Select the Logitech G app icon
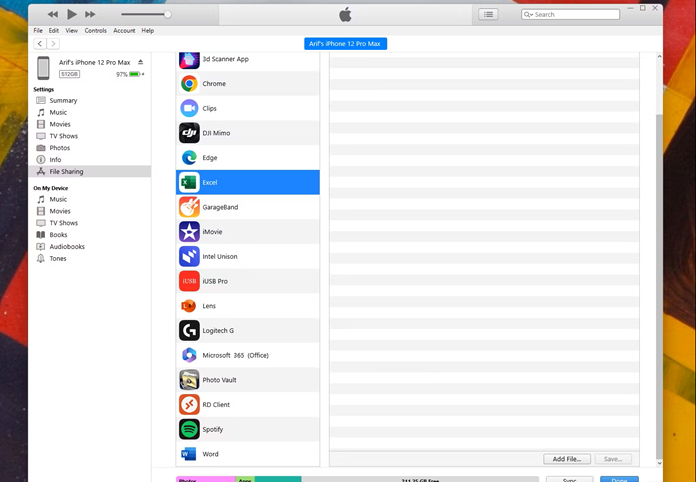This screenshot has height=482, width=696. click(189, 331)
